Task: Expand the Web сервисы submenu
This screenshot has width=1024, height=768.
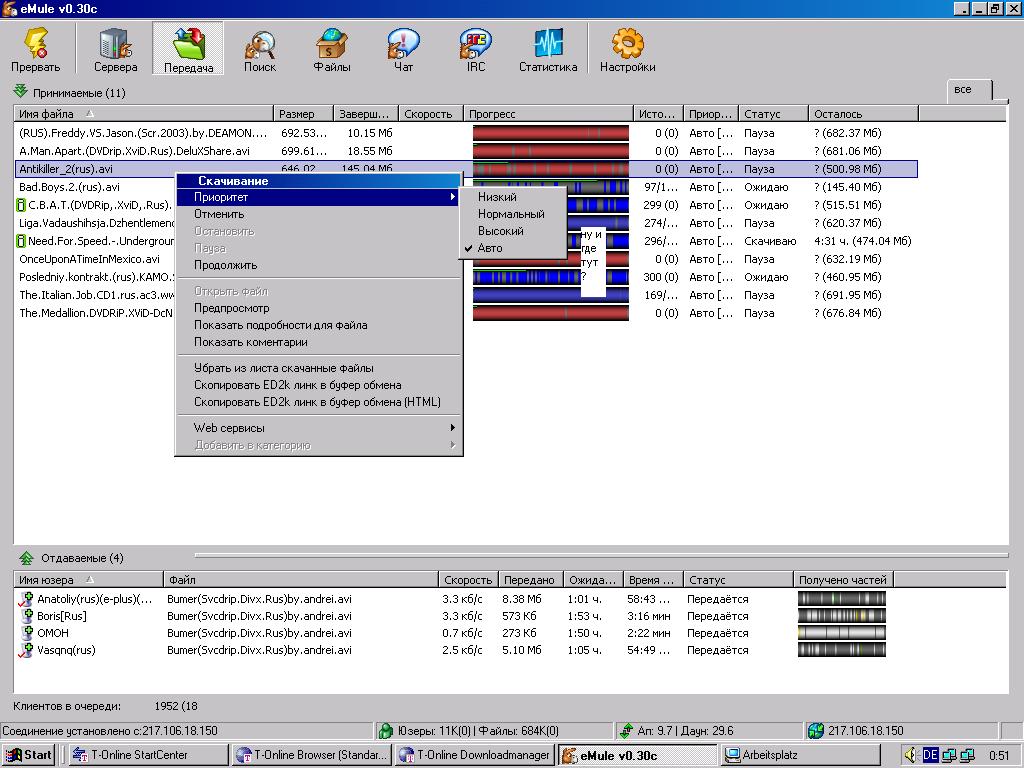Action: coord(318,428)
